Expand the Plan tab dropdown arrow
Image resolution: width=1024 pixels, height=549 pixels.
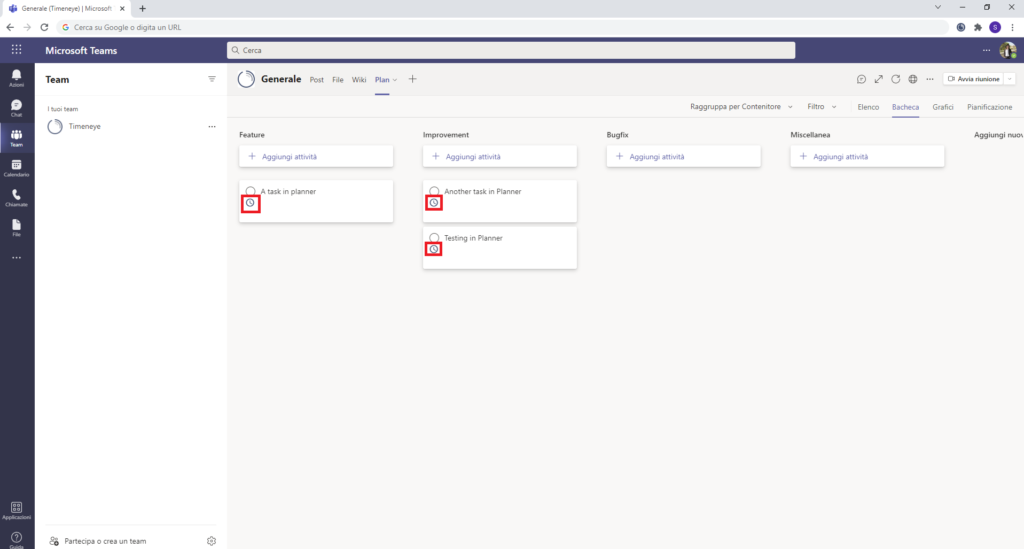(395, 80)
